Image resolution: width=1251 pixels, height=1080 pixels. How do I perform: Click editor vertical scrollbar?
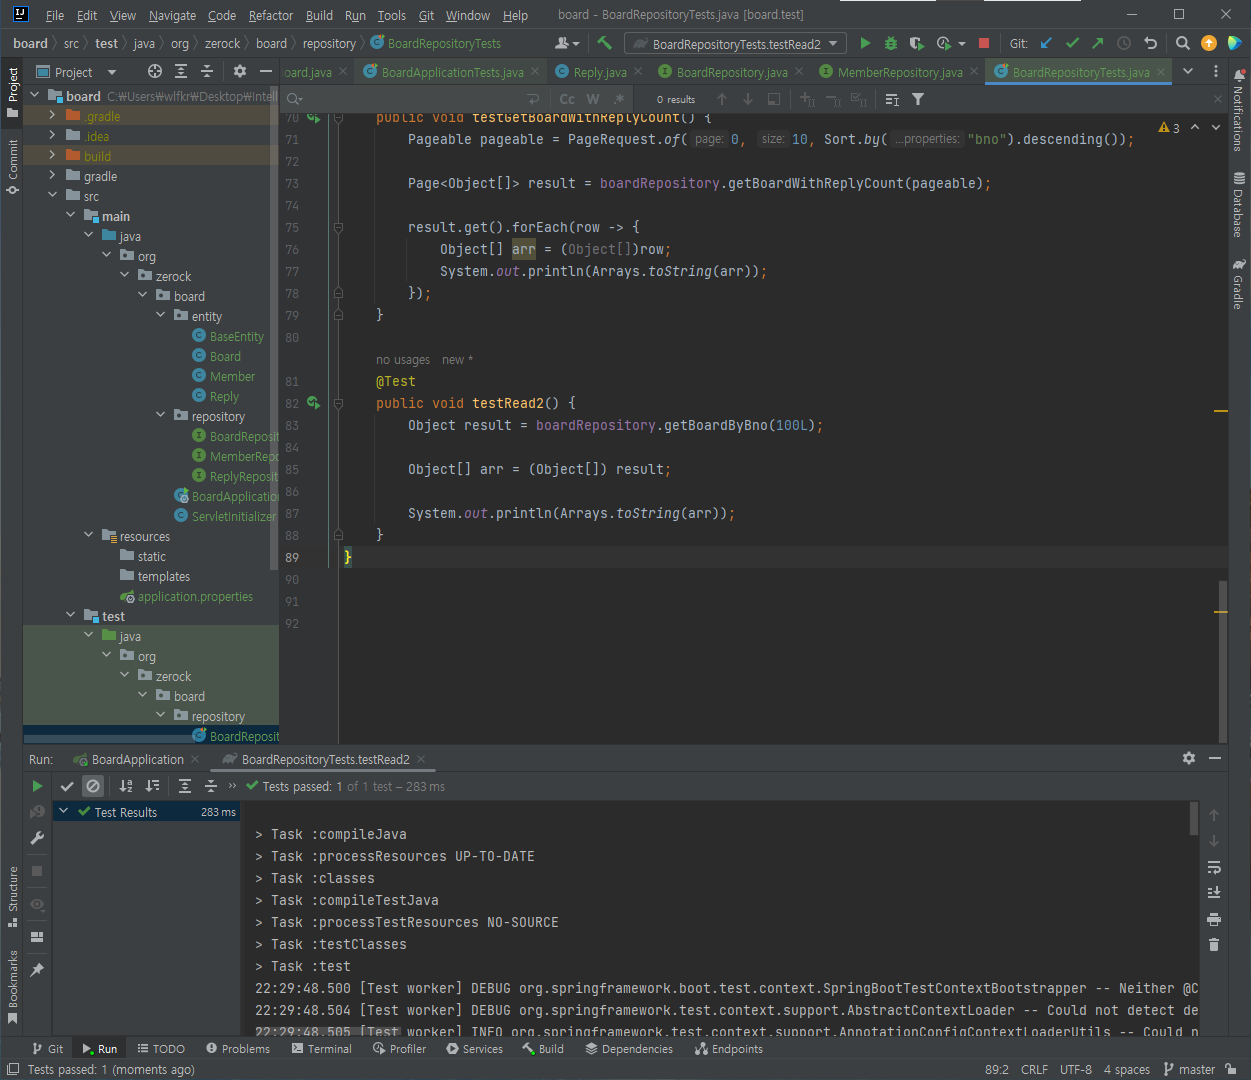pyautogui.click(x=1221, y=660)
